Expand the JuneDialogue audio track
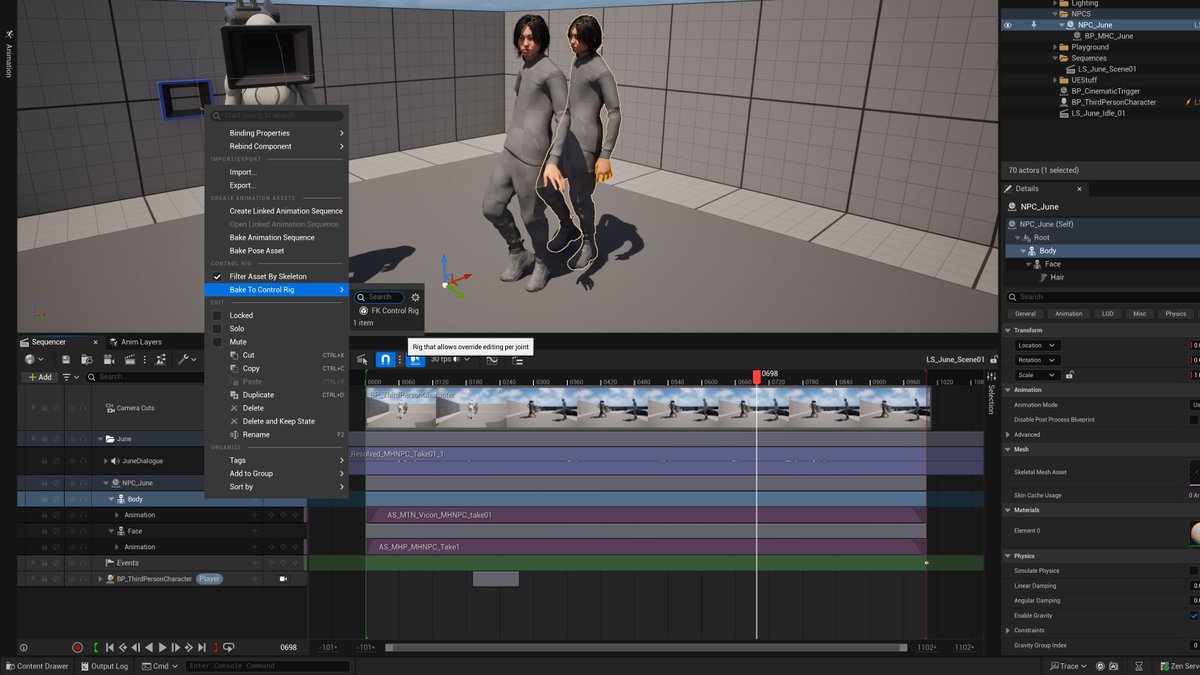Image resolution: width=1200 pixels, height=675 pixels. (106, 461)
